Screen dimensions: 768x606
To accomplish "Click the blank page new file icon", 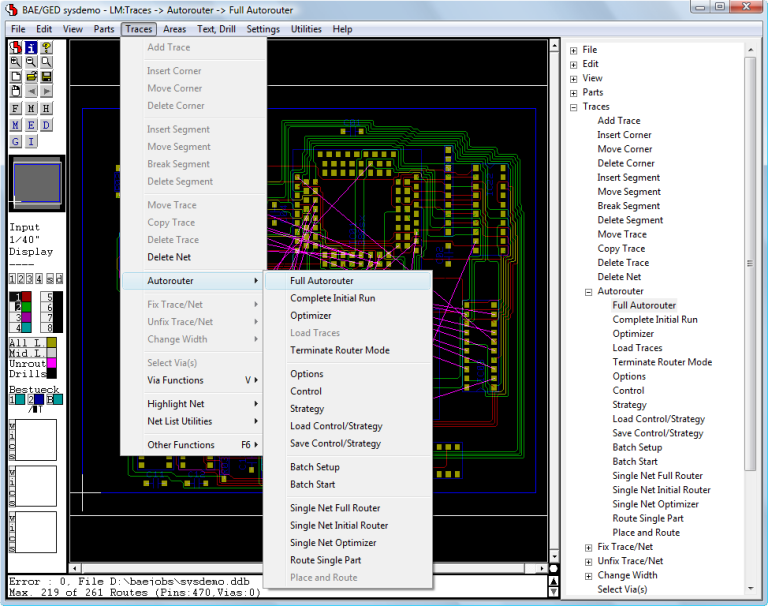I will [16, 76].
